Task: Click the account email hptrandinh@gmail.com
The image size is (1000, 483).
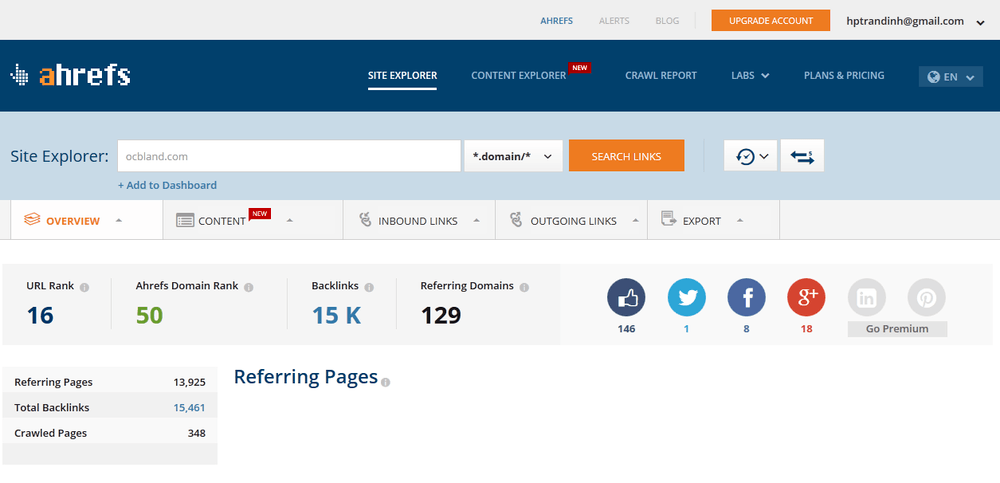Action: point(905,21)
